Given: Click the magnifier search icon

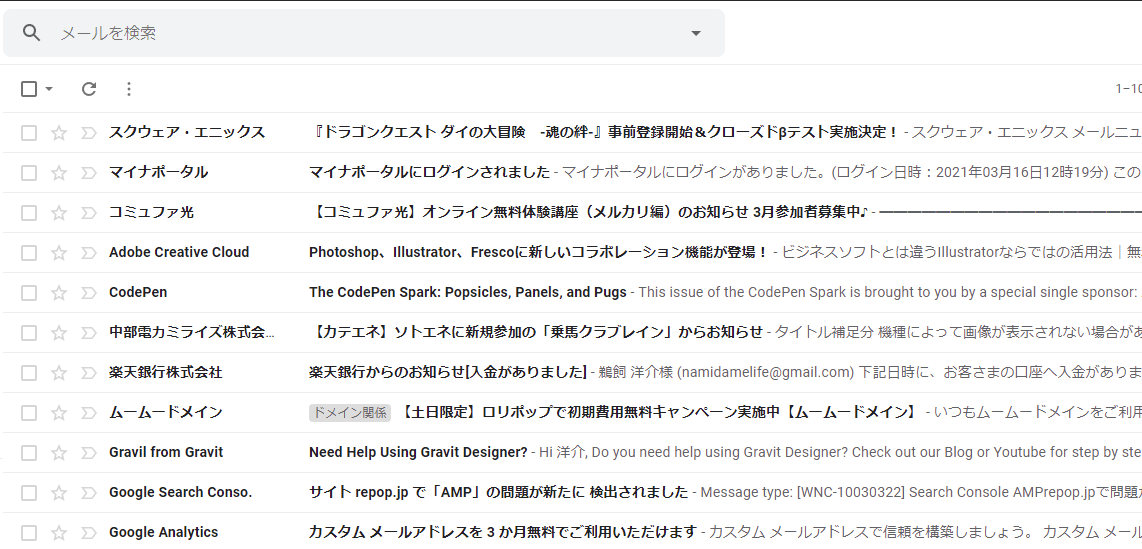Looking at the screenshot, I should point(31,33).
